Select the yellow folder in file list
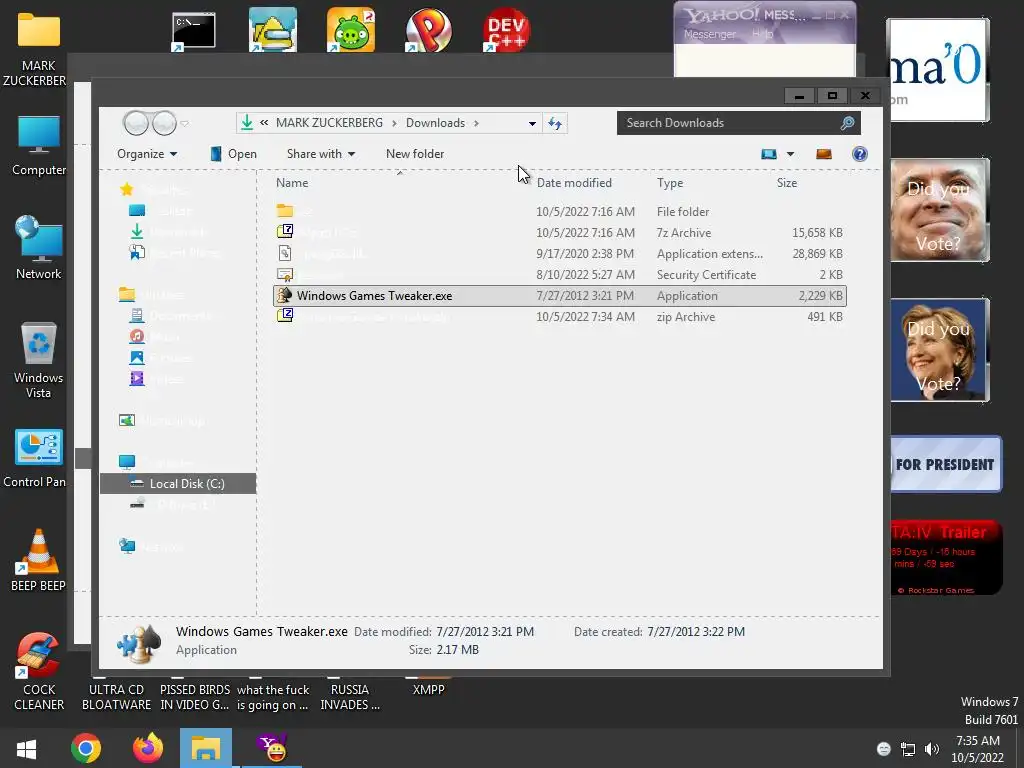This screenshot has height=768, width=1024. click(x=285, y=211)
